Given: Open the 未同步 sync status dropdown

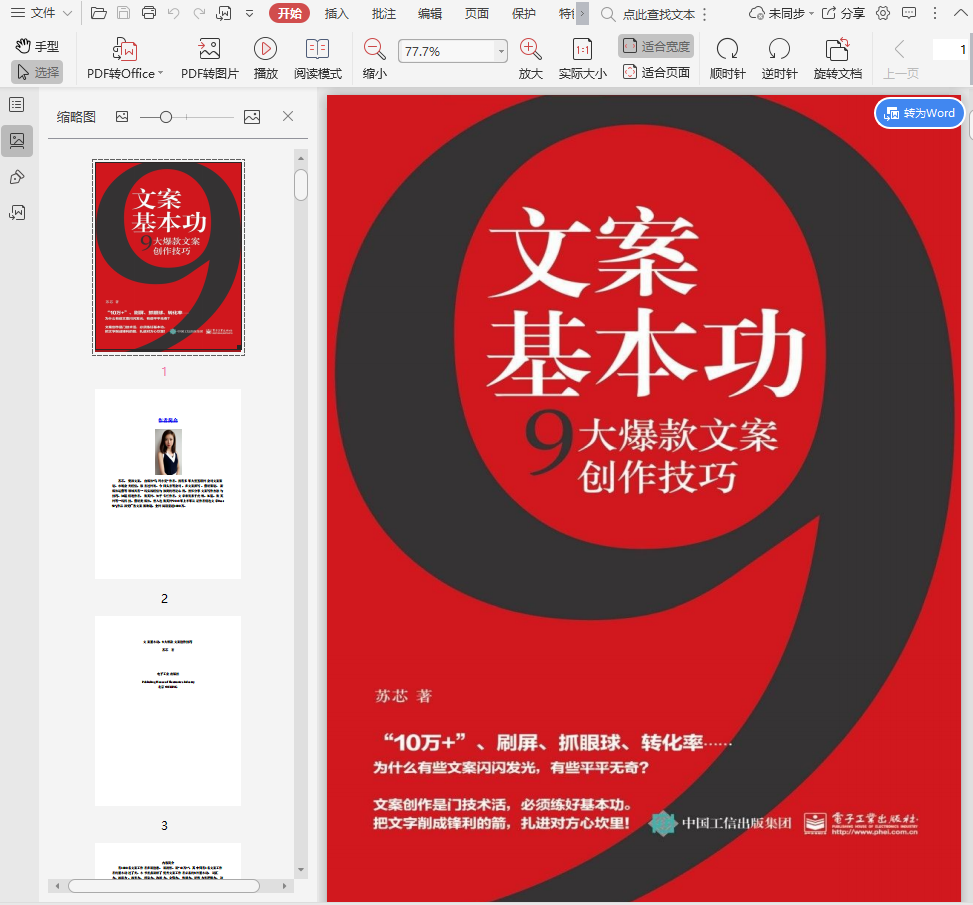Looking at the screenshot, I should coord(790,14).
